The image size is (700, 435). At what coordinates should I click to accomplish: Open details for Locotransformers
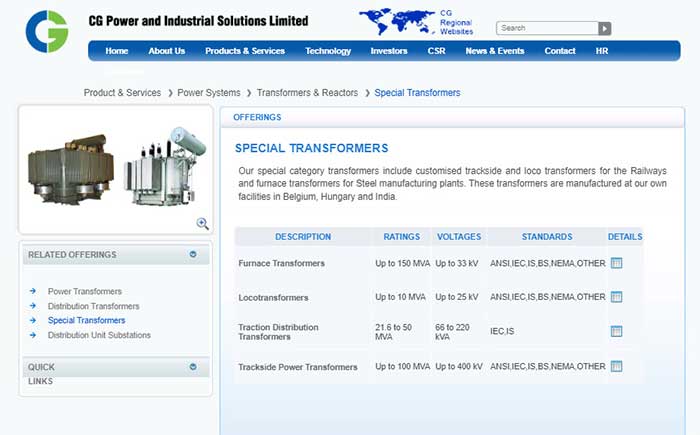click(617, 297)
